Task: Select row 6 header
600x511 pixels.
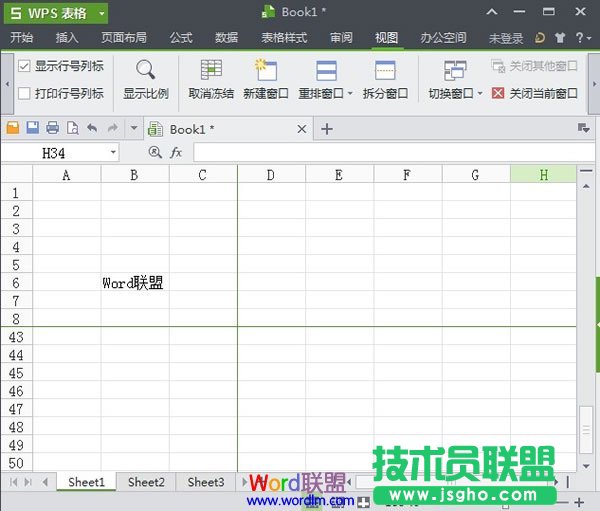Action: (x=16, y=282)
